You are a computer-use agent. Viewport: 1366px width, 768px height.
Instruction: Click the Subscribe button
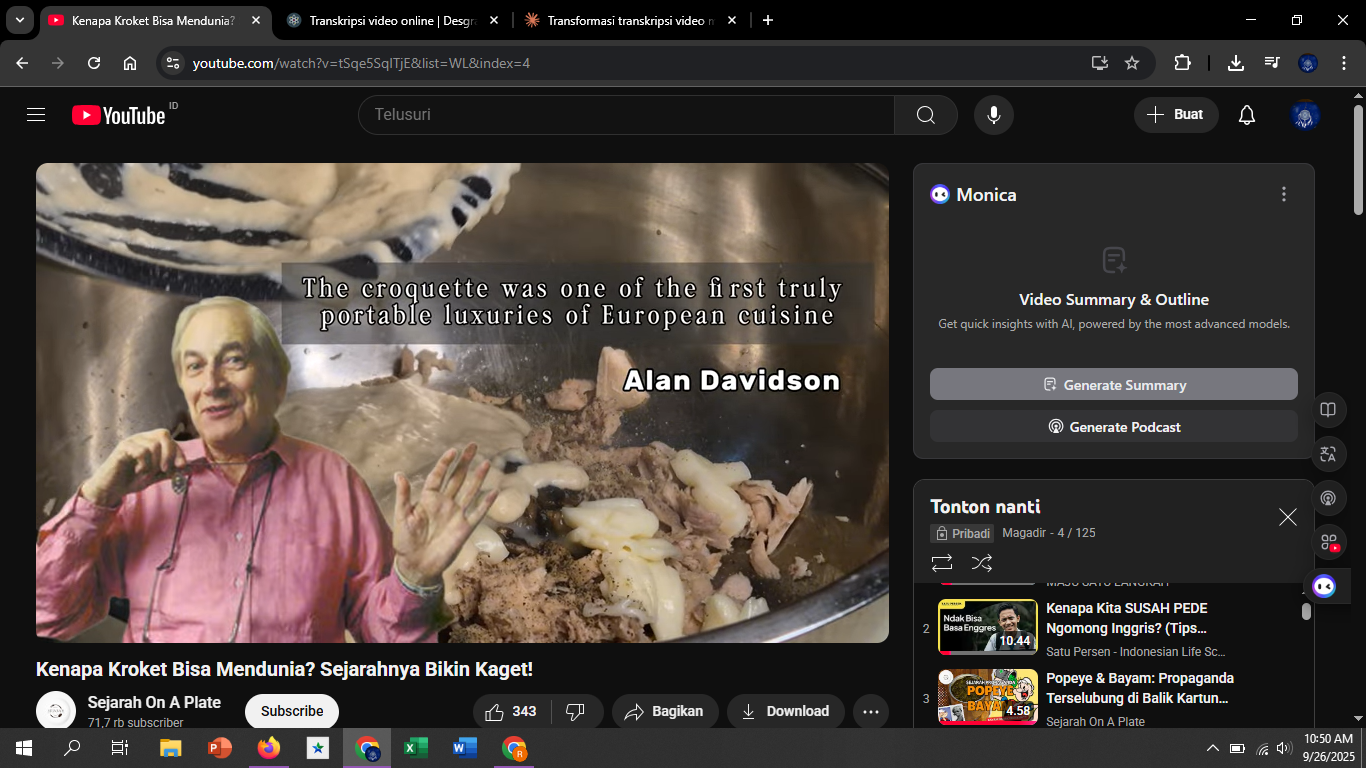point(292,712)
